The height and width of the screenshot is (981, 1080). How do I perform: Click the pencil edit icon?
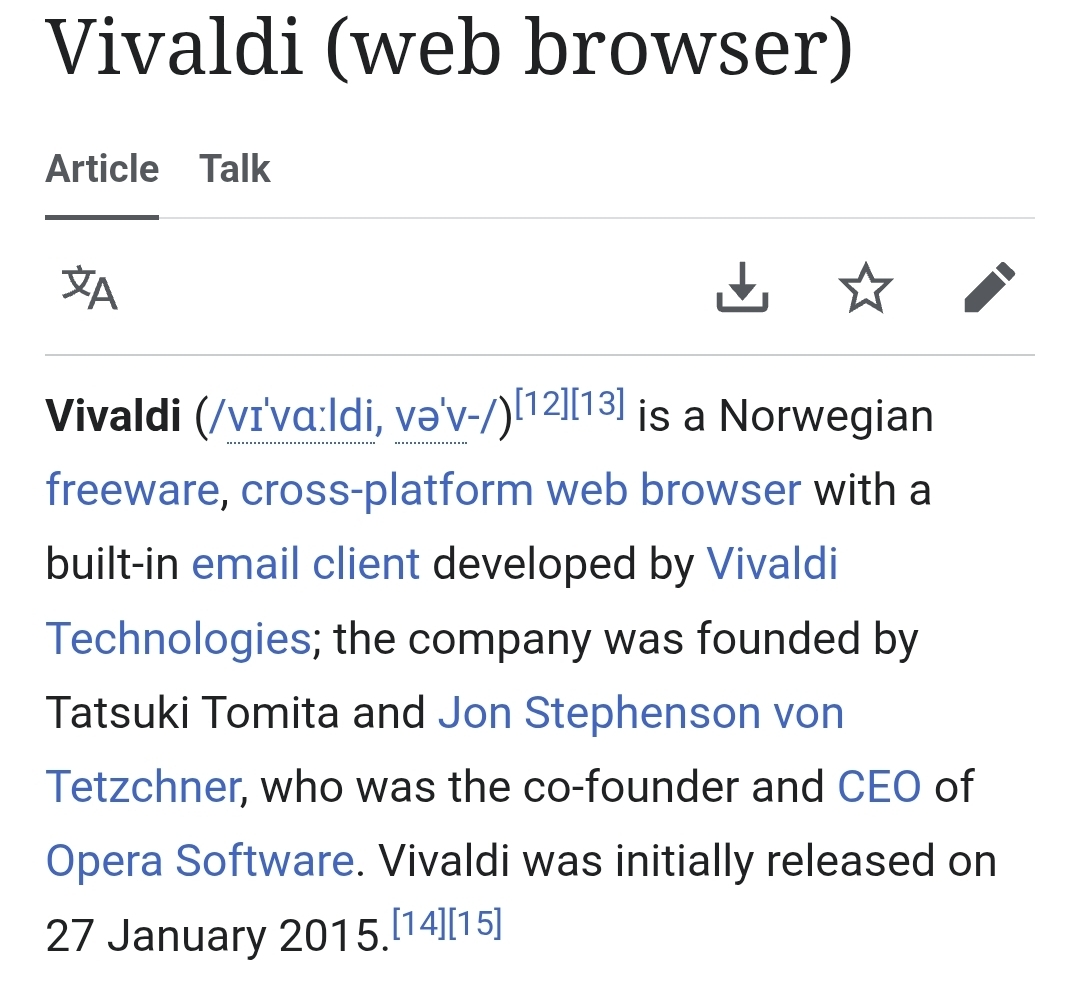(989, 288)
